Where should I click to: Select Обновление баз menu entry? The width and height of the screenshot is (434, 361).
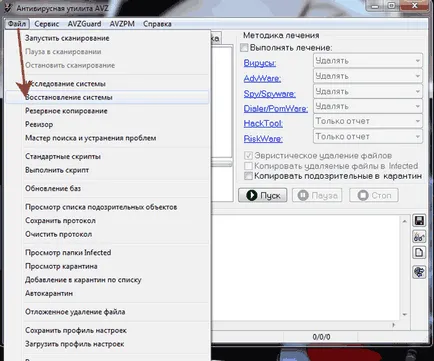coord(107,188)
